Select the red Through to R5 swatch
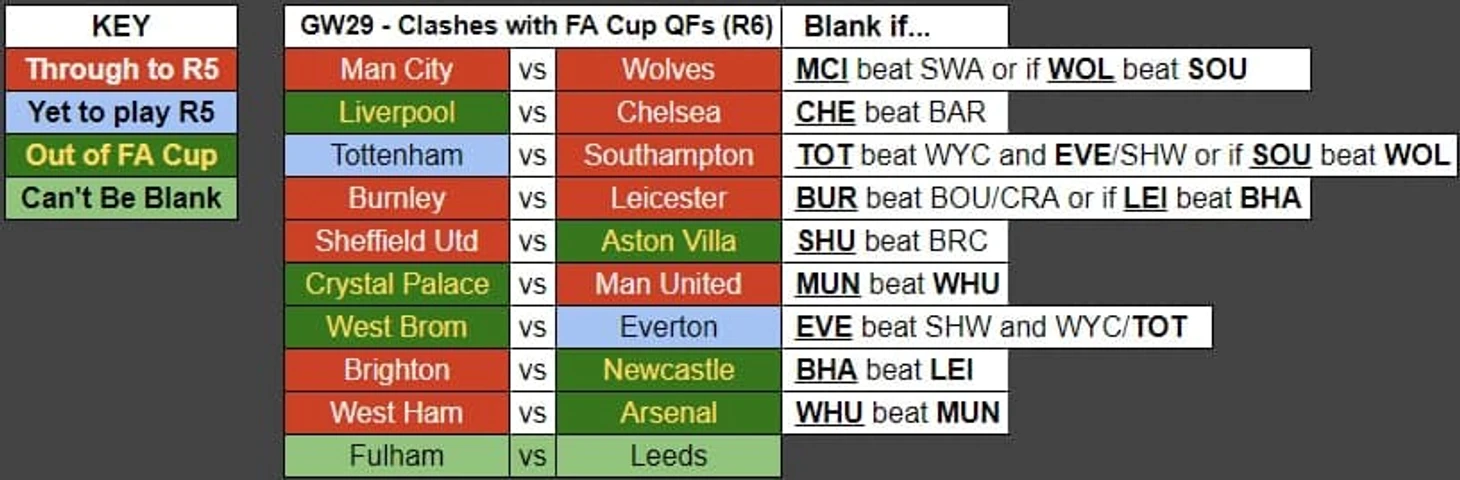This screenshot has width=1460, height=480. click(x=121, y=70)
